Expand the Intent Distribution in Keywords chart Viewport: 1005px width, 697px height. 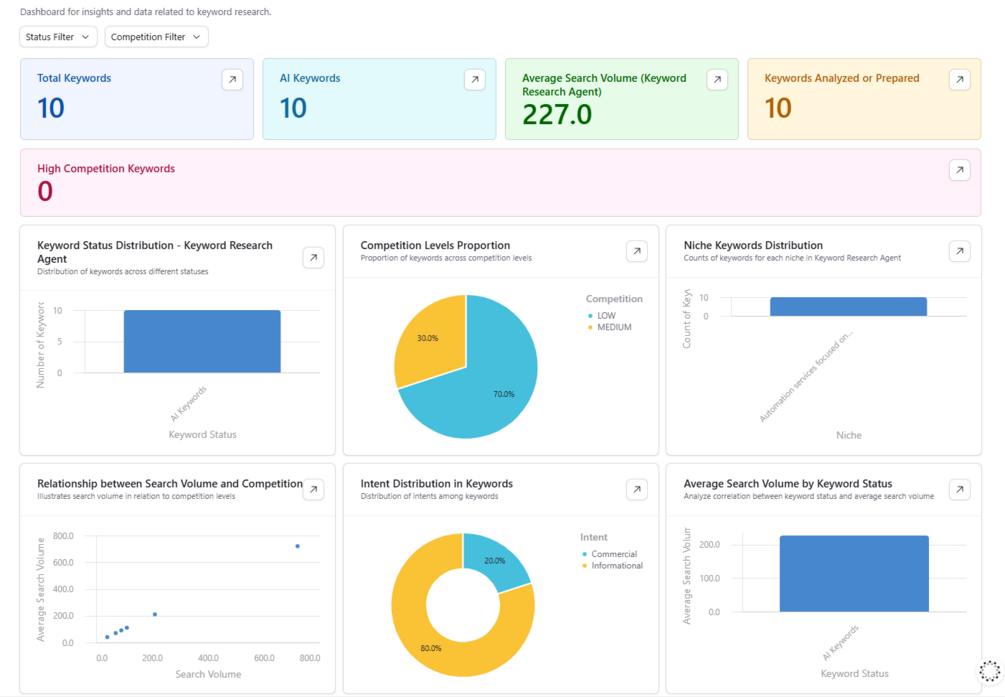tap(636, 489)
